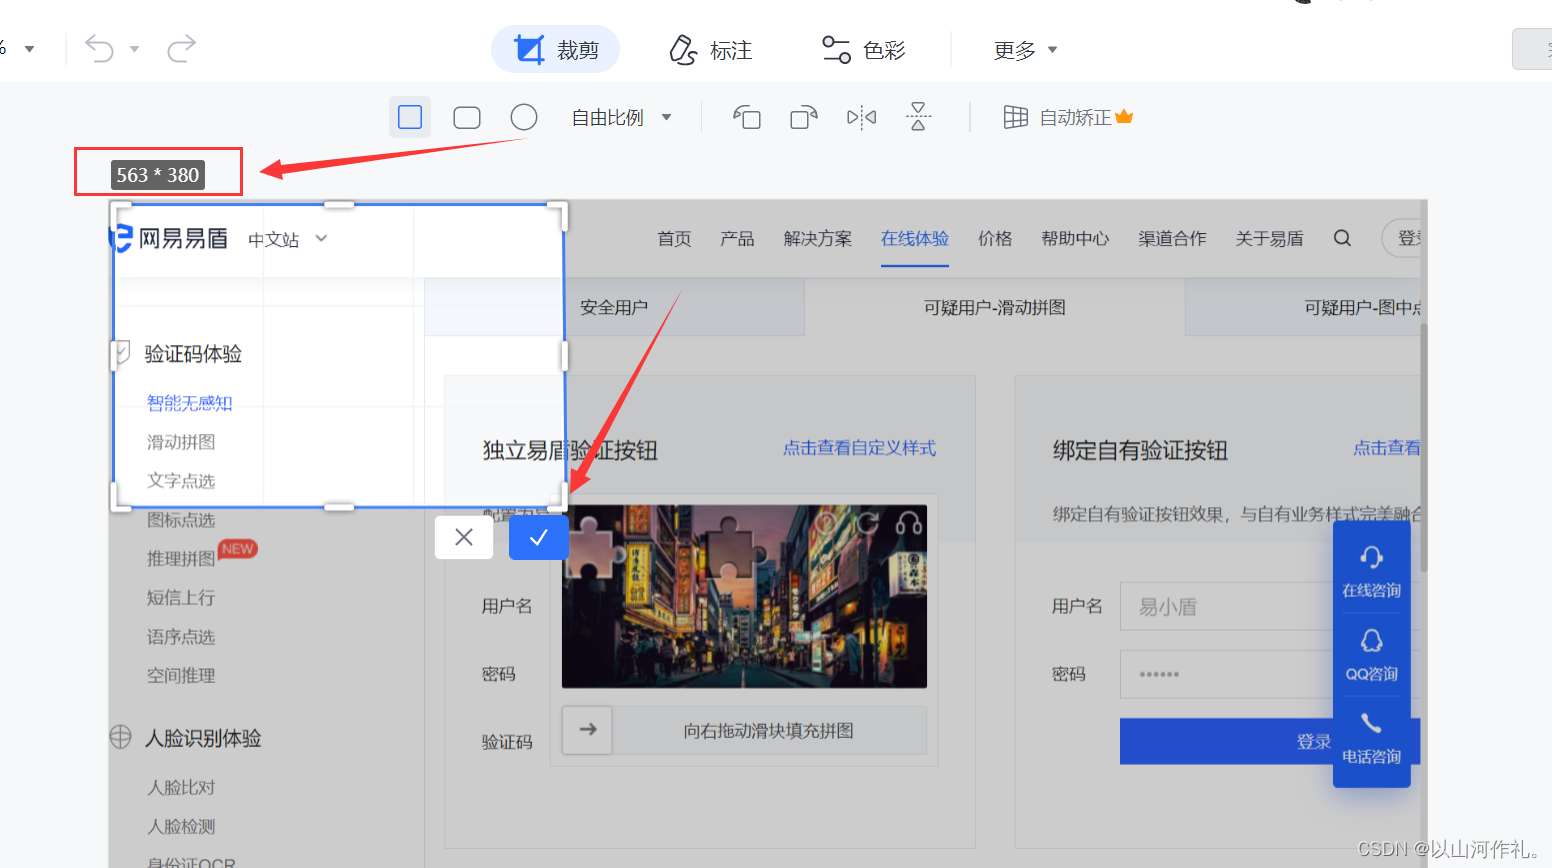Select 人脸比对 in the sidebar
Screen dimensions: 1552x868
[x=181, y=788]
